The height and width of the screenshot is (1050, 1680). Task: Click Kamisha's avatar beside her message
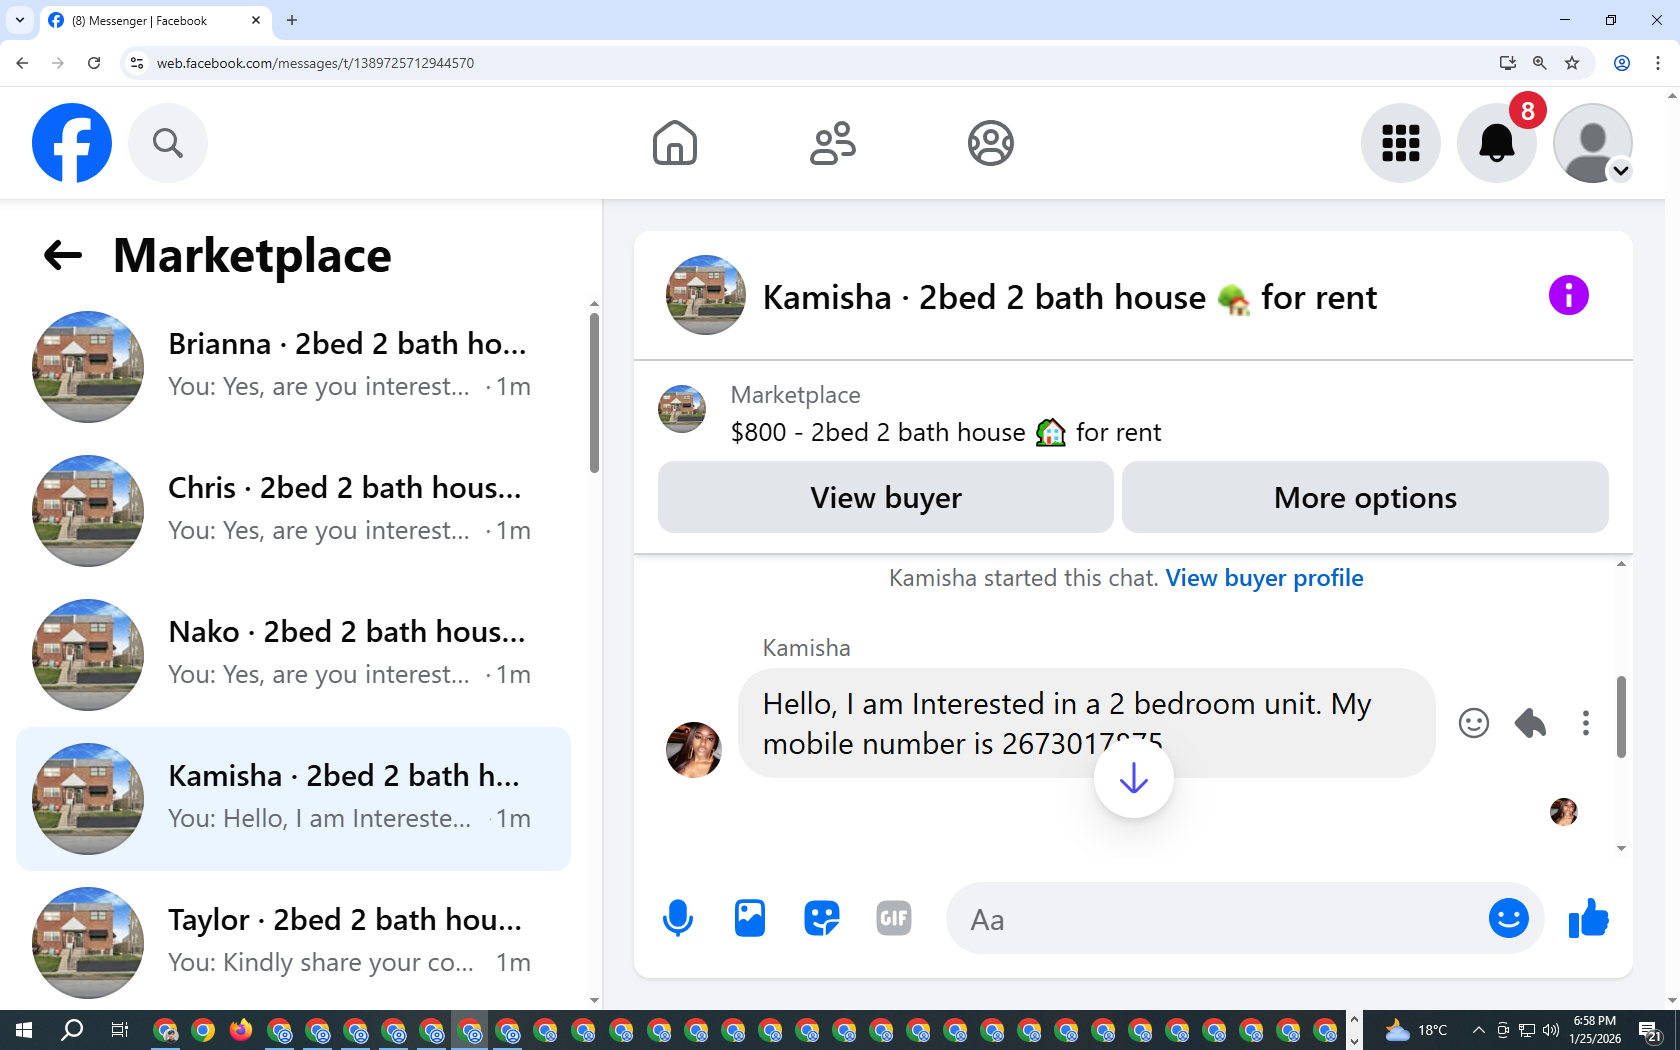694,750
